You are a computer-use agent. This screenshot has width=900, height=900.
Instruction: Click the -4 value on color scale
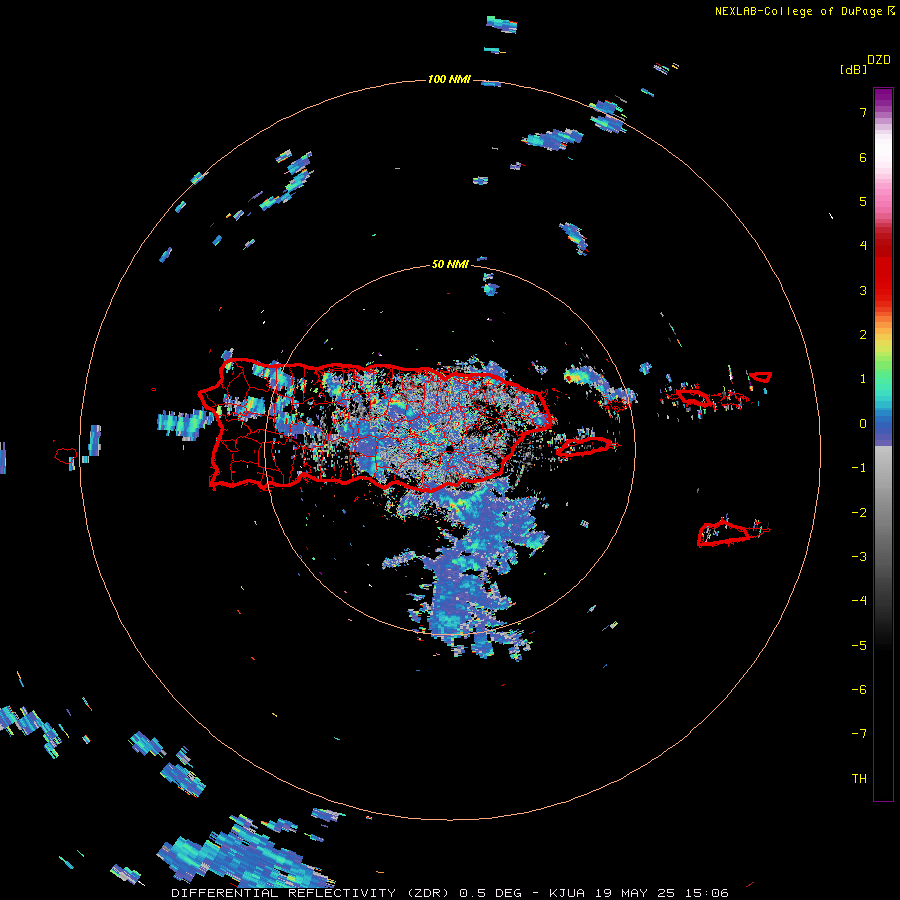[x=859, y=601]
